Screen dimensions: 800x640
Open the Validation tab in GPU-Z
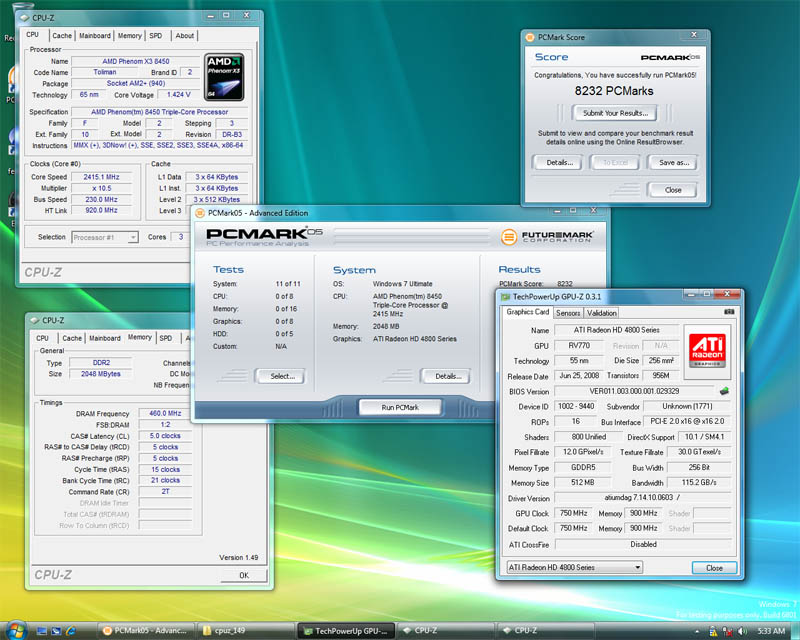click(601, 313)
